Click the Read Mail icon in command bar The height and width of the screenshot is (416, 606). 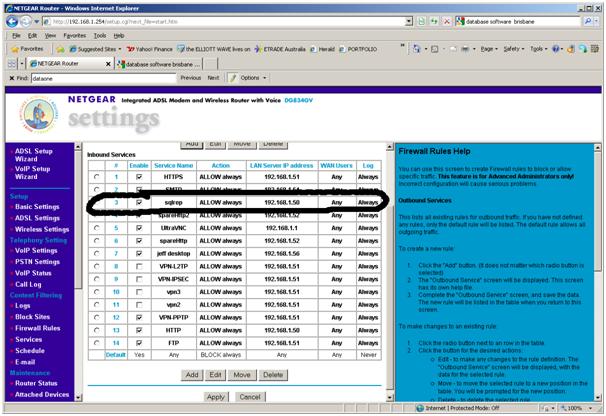coord(453,49)
